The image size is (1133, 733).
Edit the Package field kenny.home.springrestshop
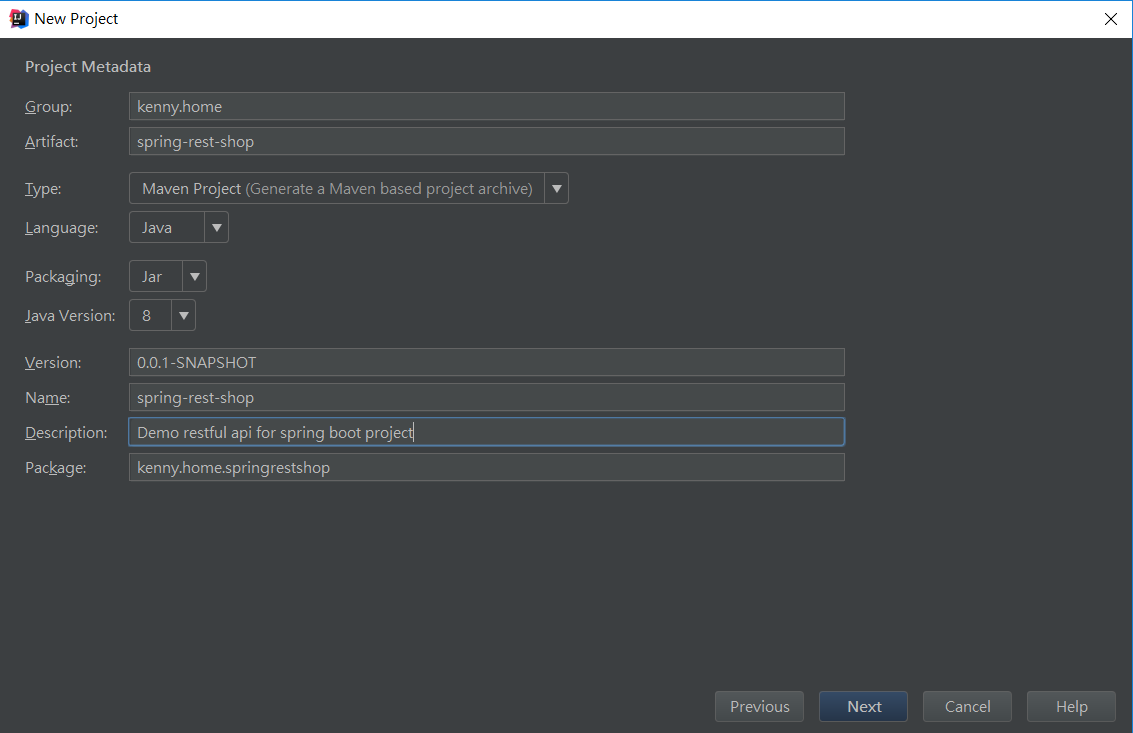(486, 467)
